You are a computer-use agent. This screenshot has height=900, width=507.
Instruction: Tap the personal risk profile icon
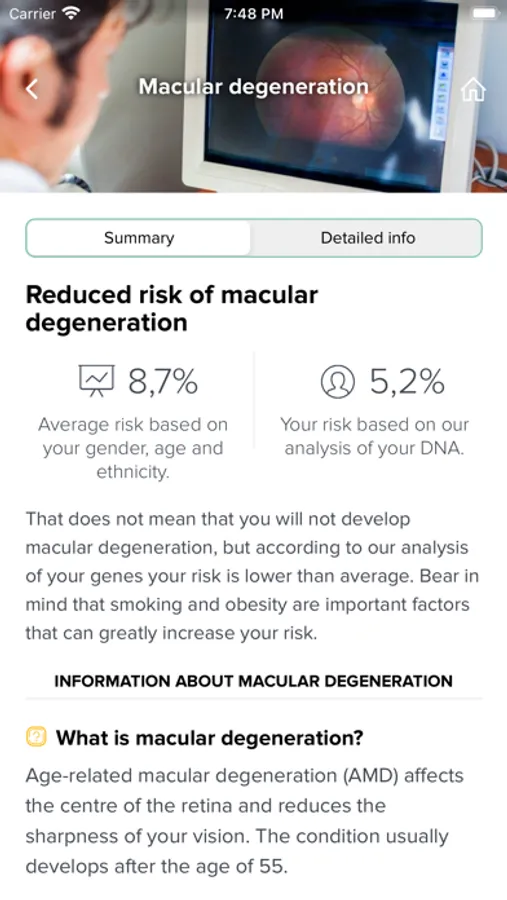[338, 382]
